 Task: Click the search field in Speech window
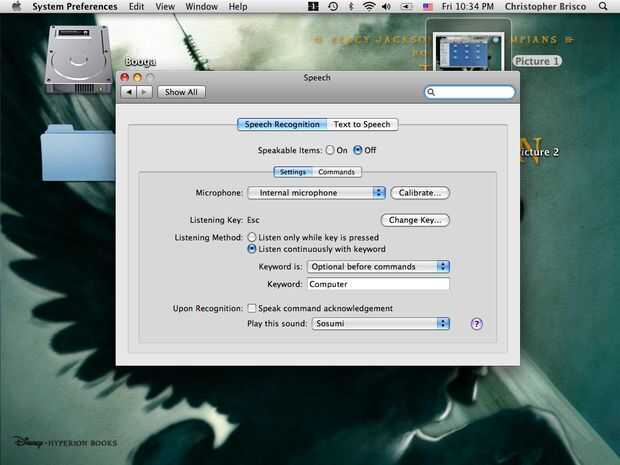[470, 92]
